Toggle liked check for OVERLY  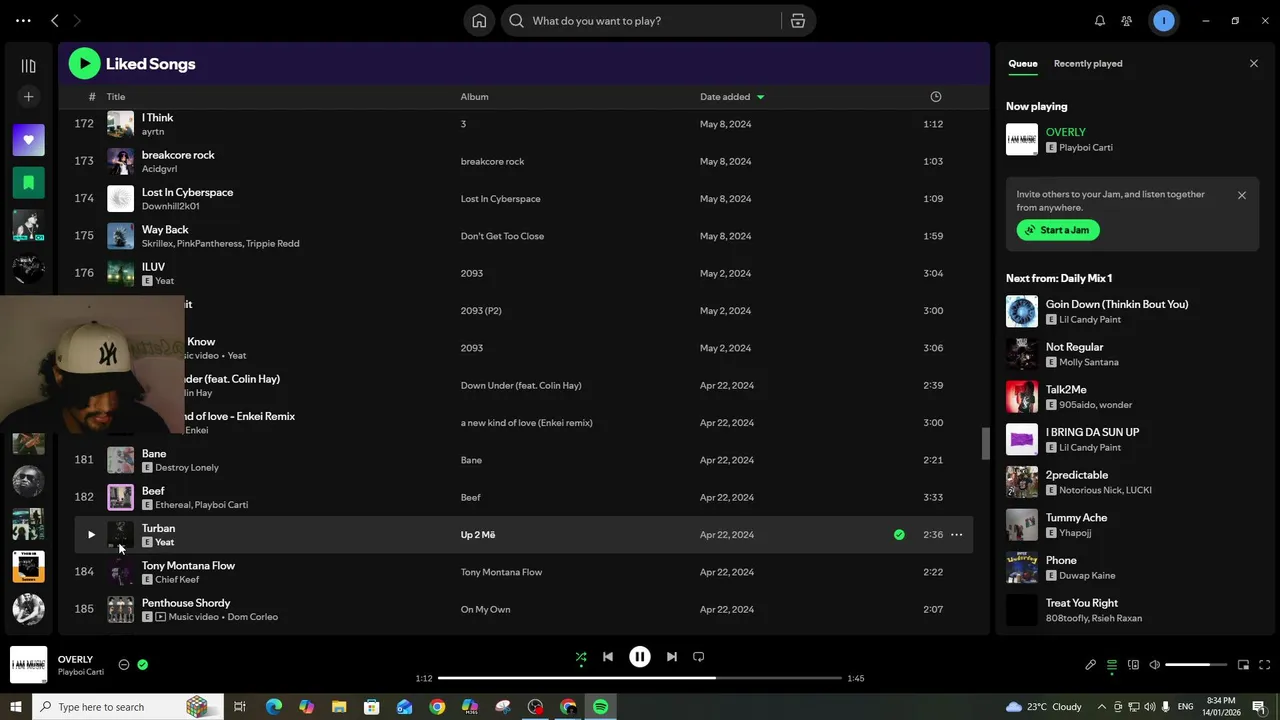tap(142, 664)
